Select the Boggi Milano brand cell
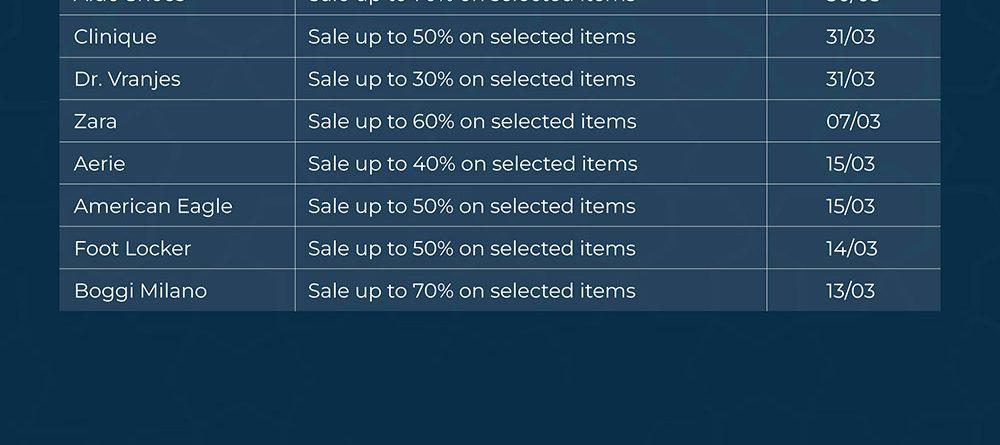 (140, 291)
